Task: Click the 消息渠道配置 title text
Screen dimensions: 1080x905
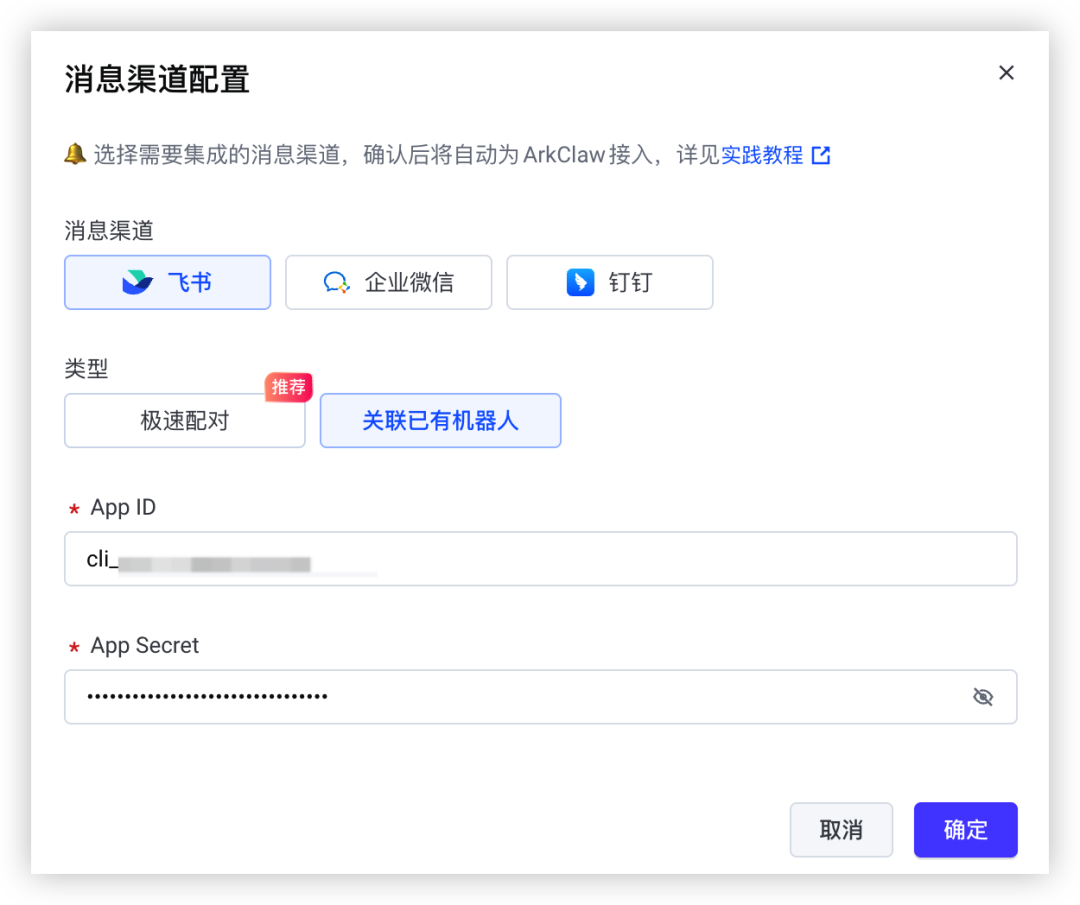Action: click(157, 79)
